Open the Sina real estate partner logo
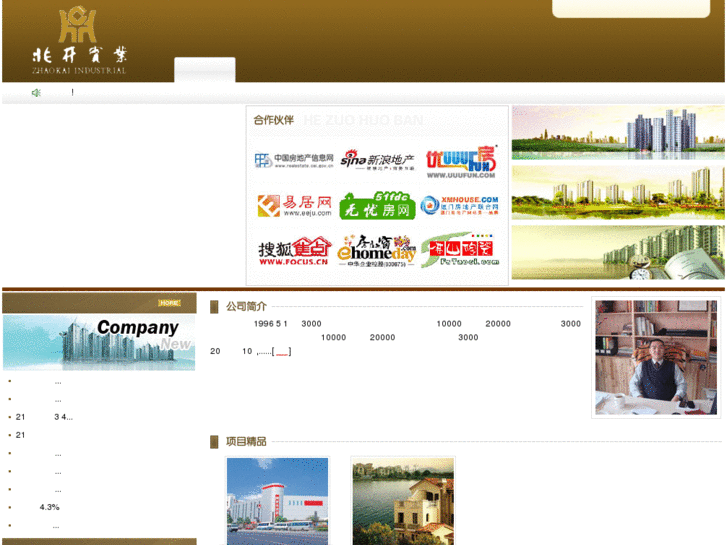727x545 pixels. pos(377,160)
